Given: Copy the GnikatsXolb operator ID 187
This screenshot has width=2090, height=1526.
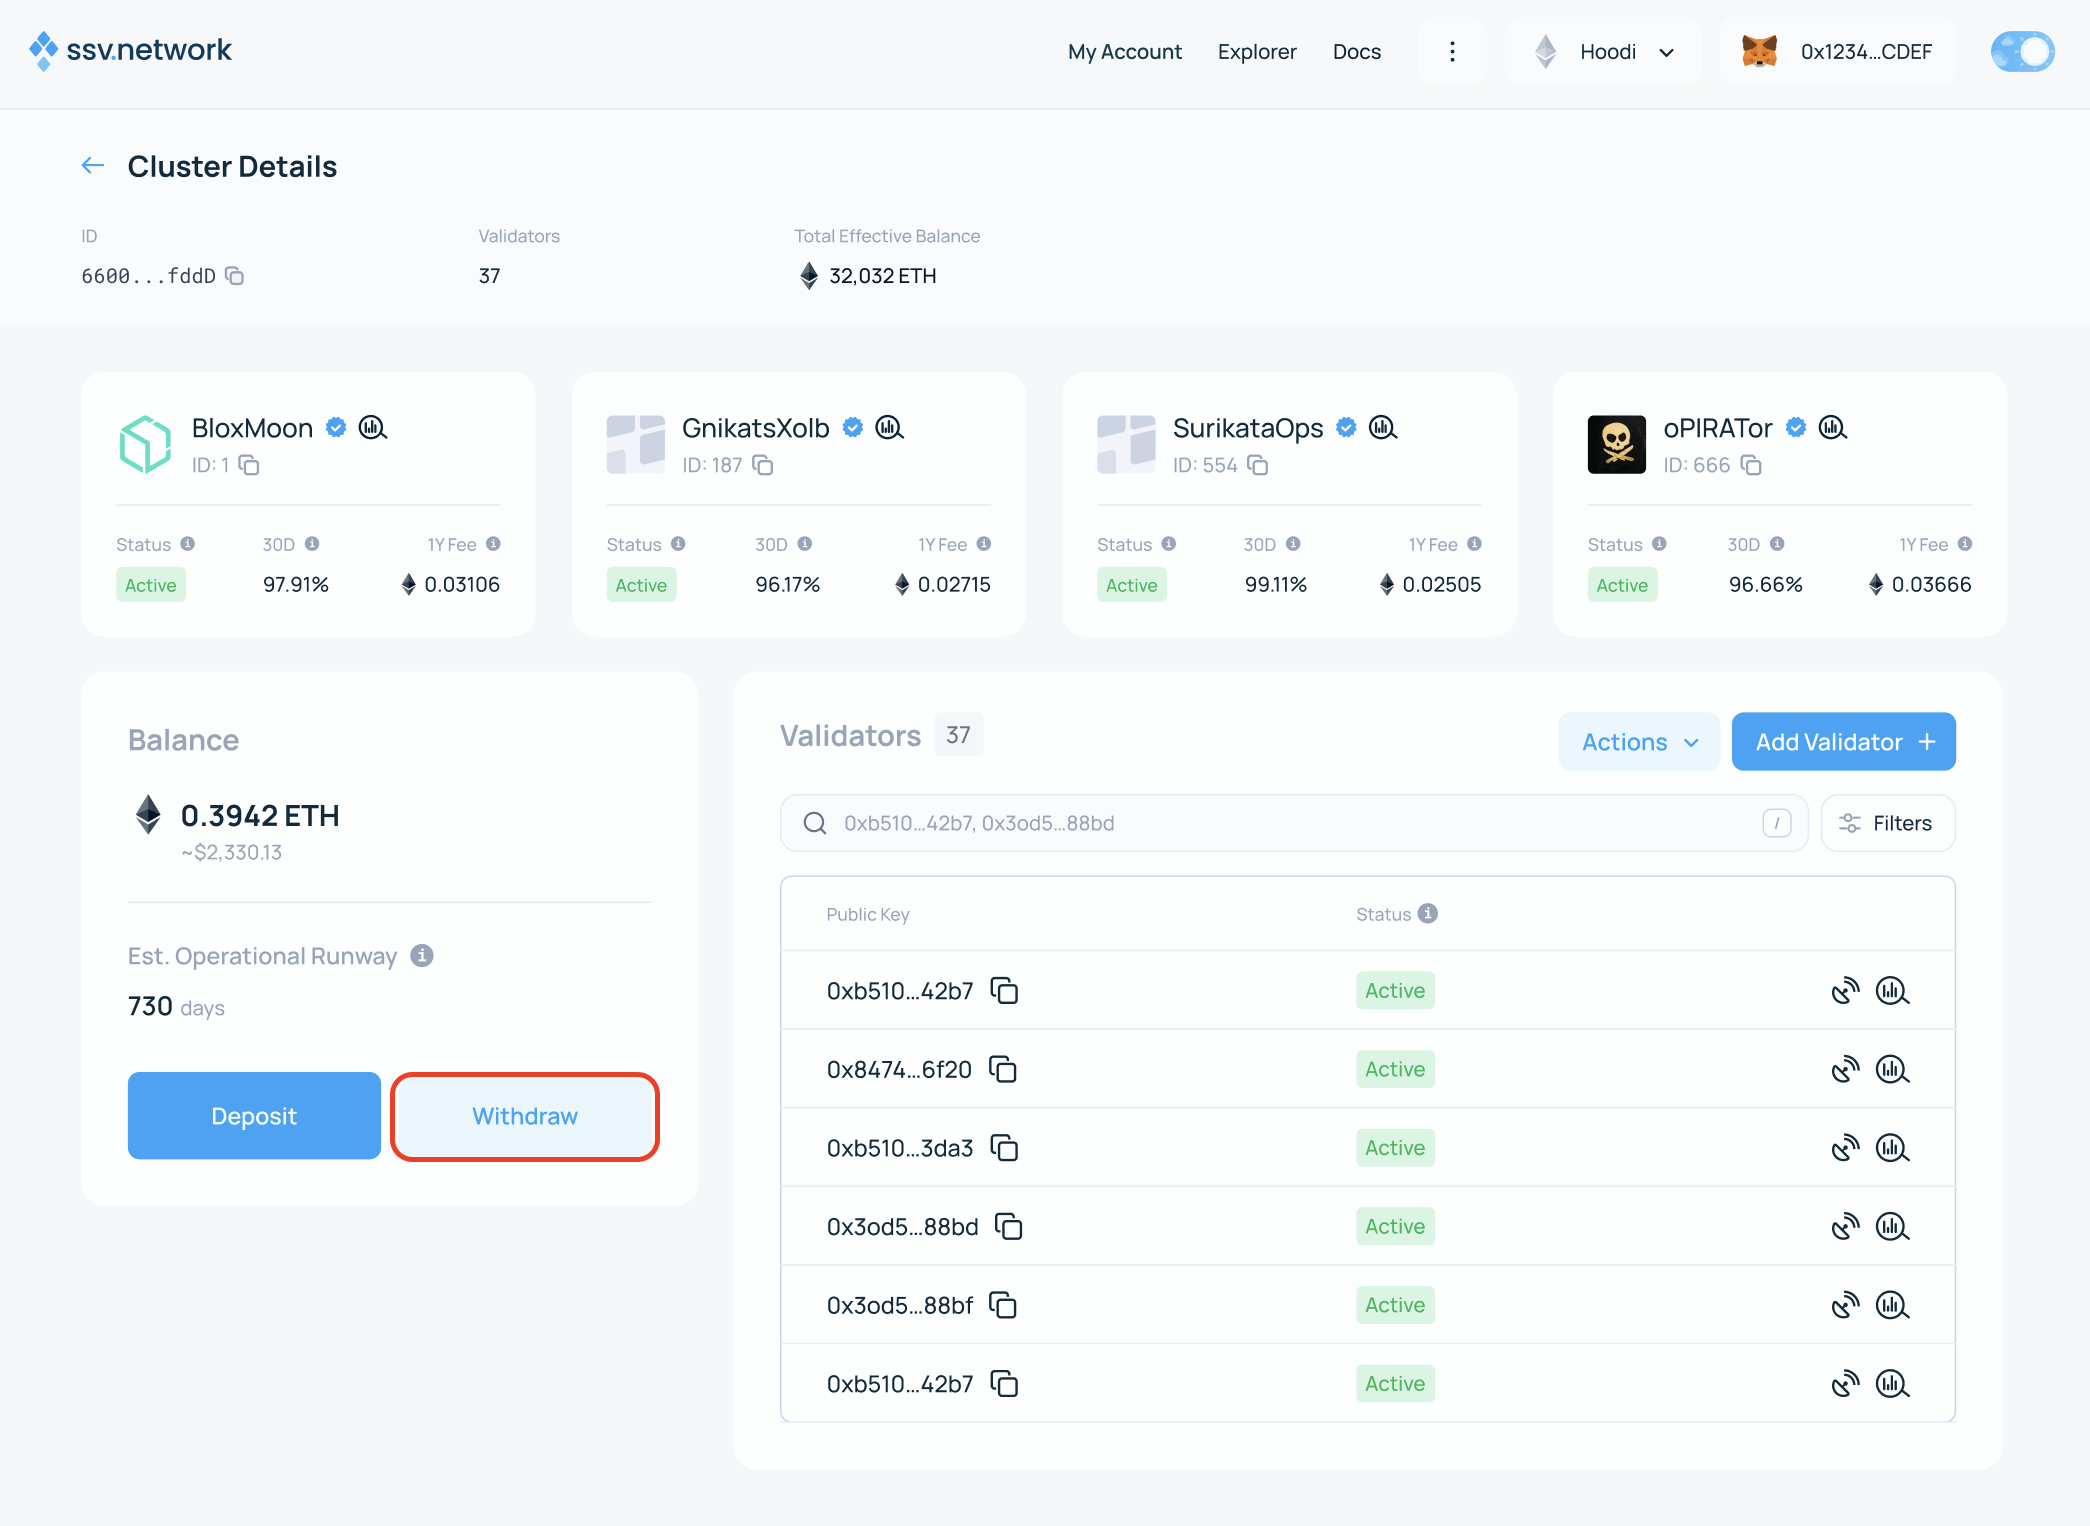Looking at the screenshot, I should (x=763, y=465).
